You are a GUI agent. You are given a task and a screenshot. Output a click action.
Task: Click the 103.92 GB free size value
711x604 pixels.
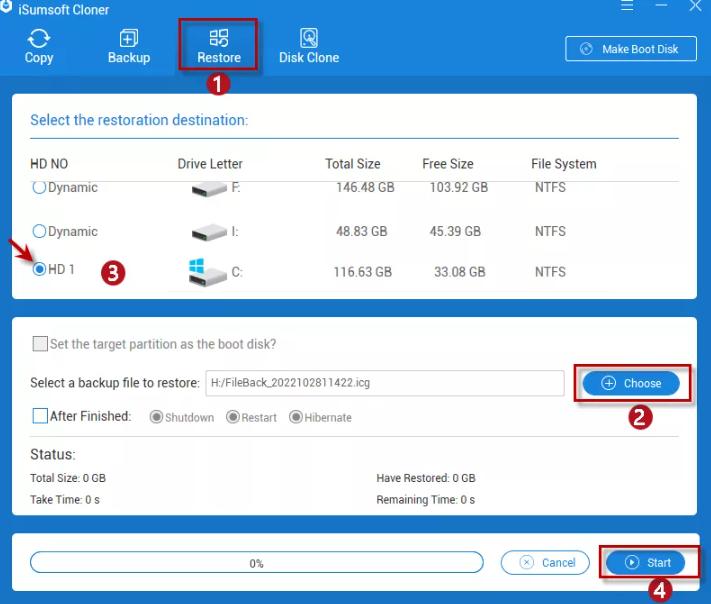(459, 187)
